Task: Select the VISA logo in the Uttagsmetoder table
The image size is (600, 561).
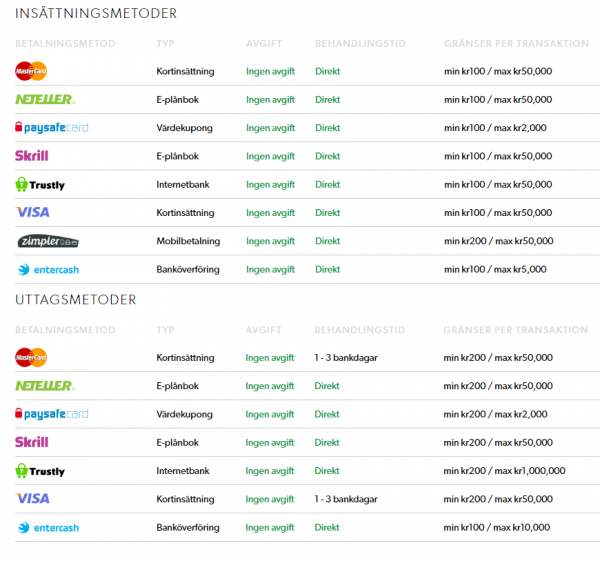Action: coord(32,498)
